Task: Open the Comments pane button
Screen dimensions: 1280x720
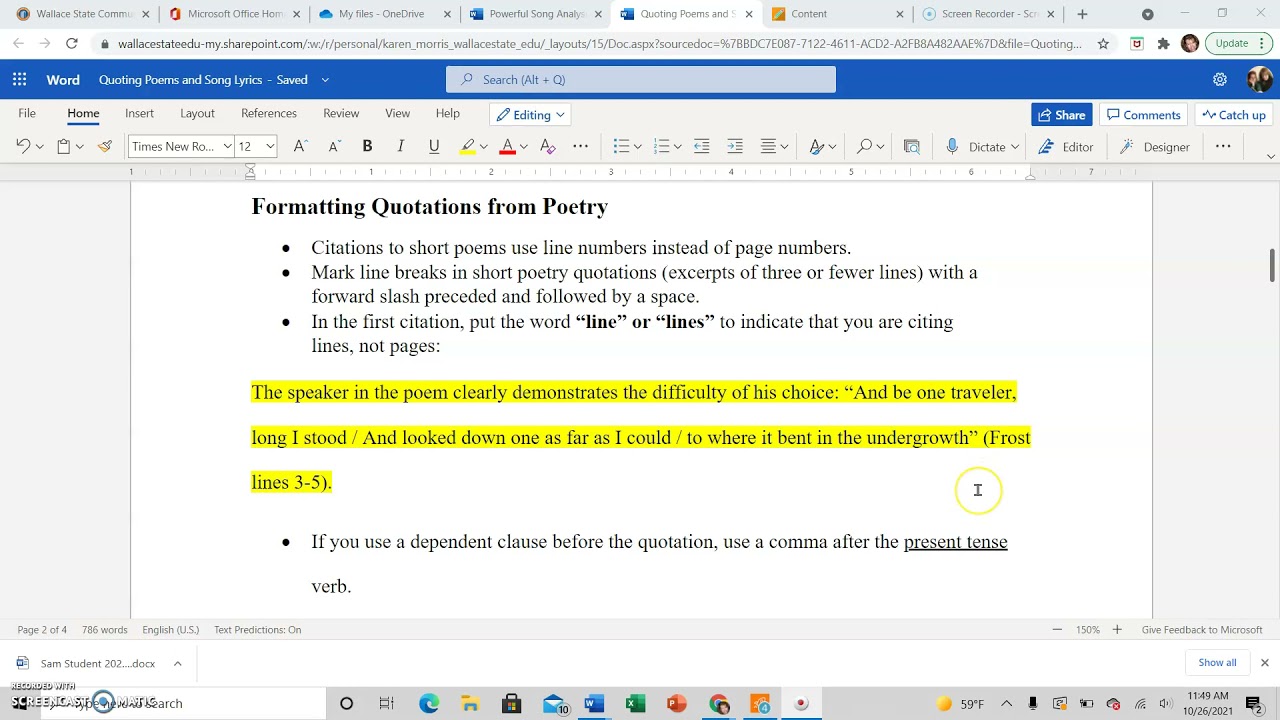Action: tap(1143, 115)
